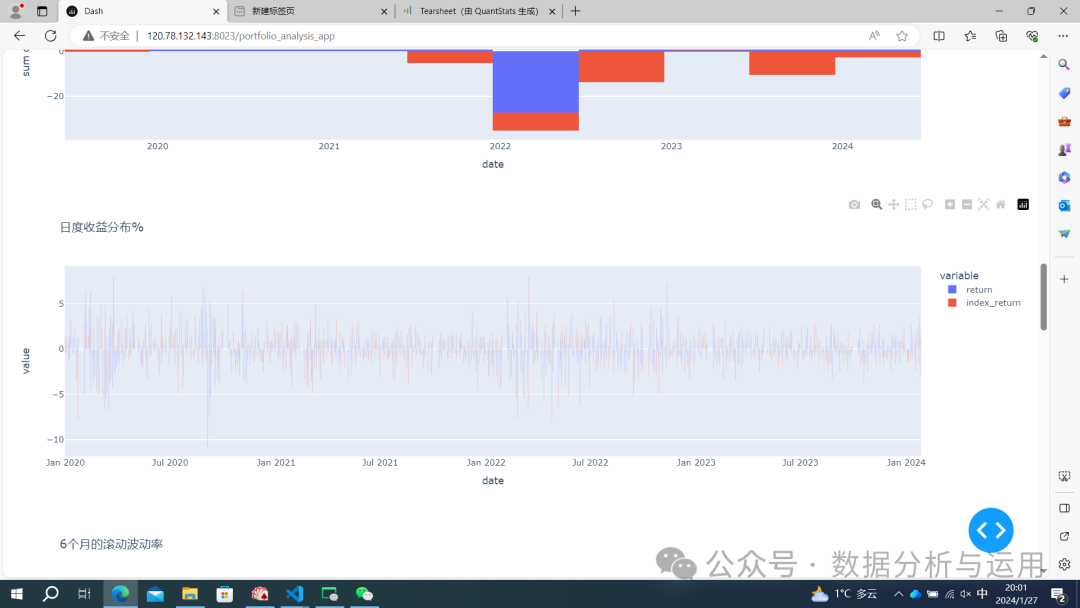Close the 新建标签页 tab

pos(384,11)
